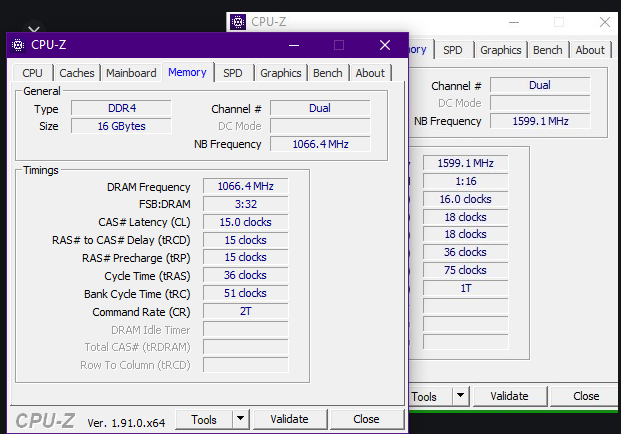Open the Graphics tab in front window
Viewport: 621px width, 434px height.
(x=281, y=73)
